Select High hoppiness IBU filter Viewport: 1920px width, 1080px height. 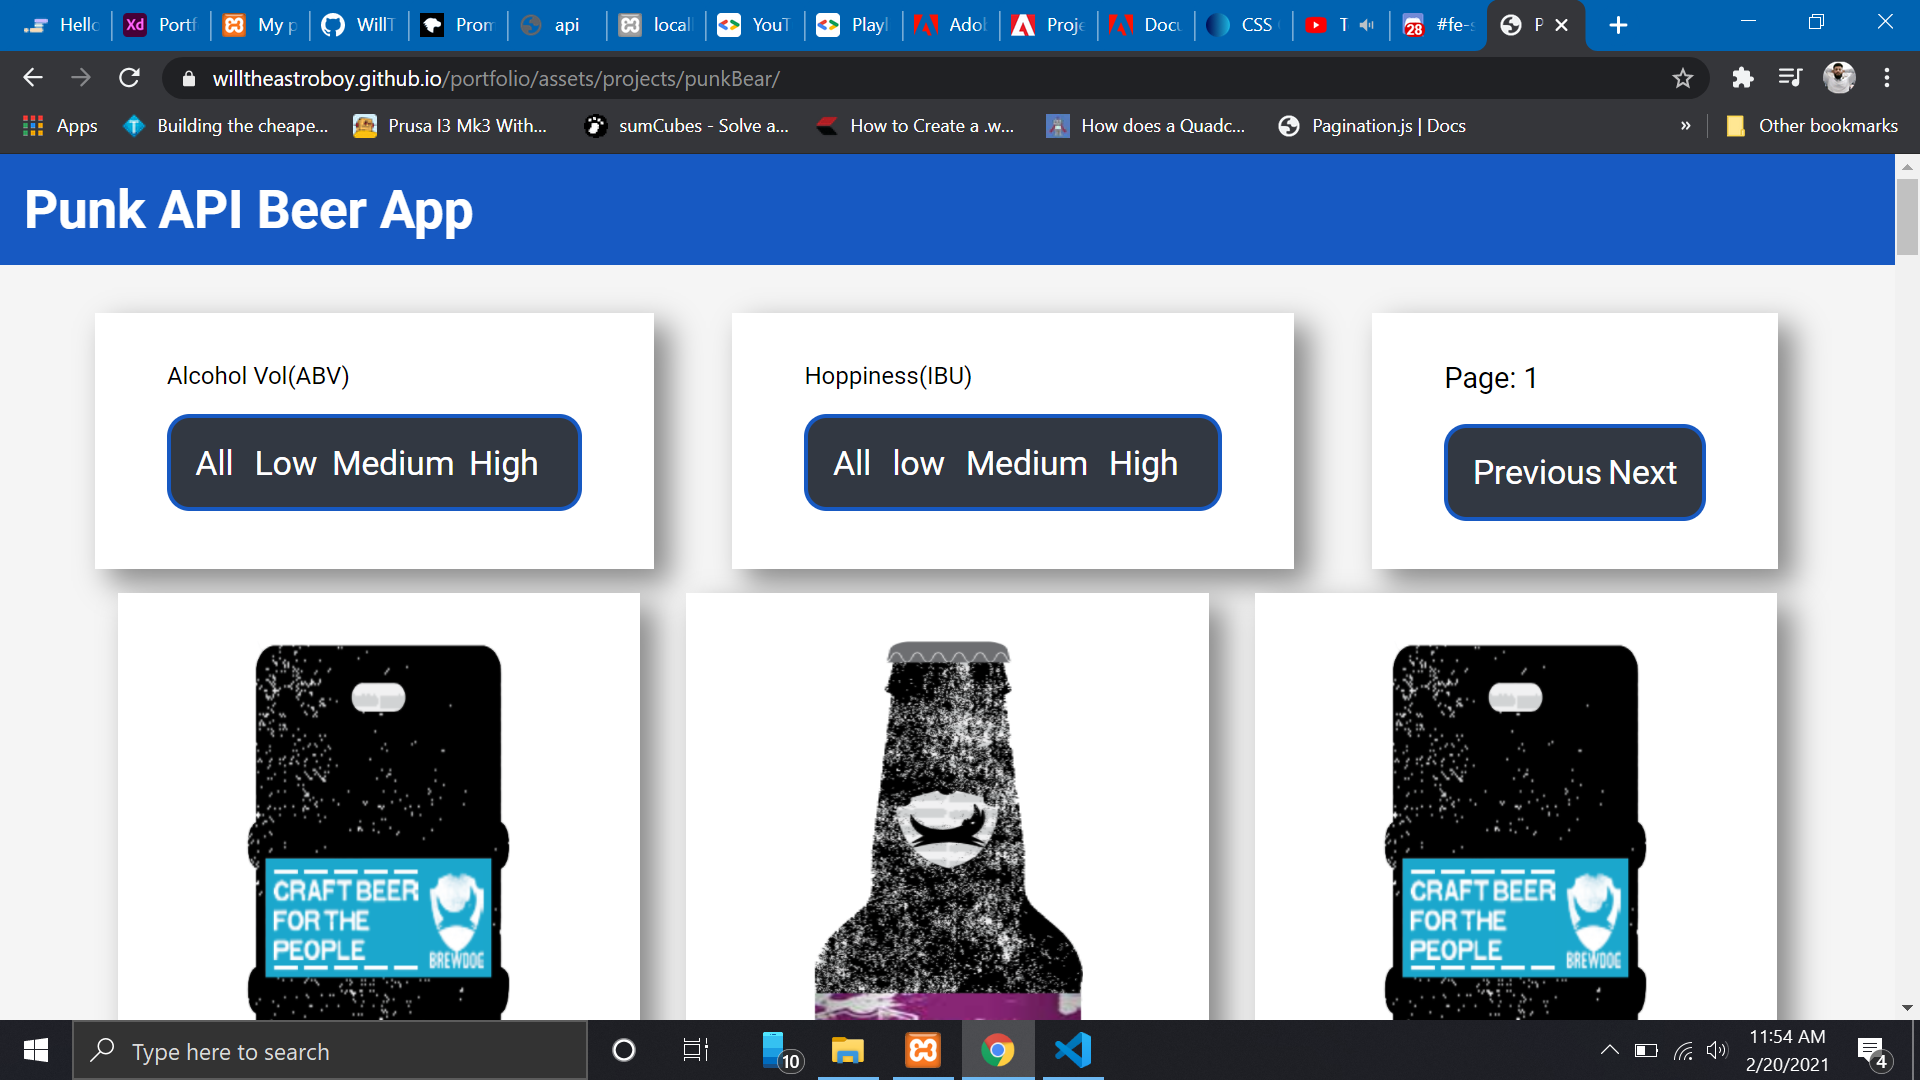pos(1143,464)
